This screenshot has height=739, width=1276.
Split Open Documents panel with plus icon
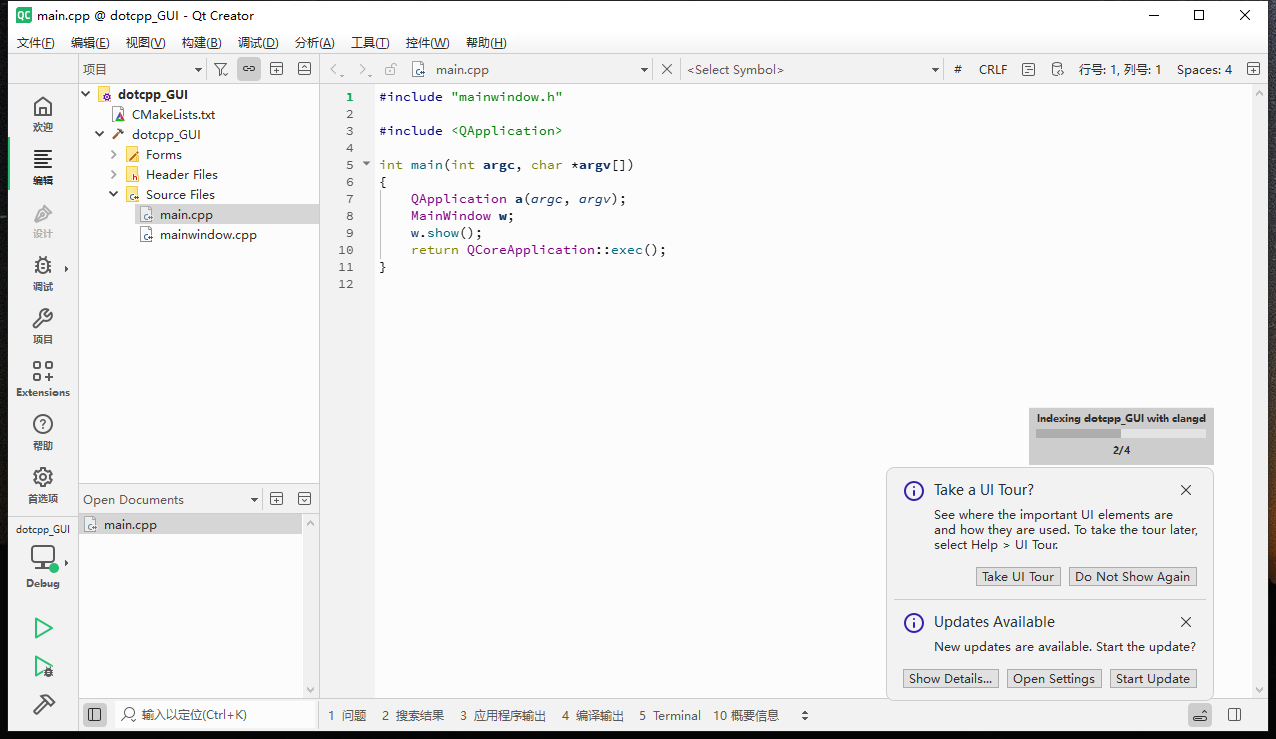pos(277,499)
